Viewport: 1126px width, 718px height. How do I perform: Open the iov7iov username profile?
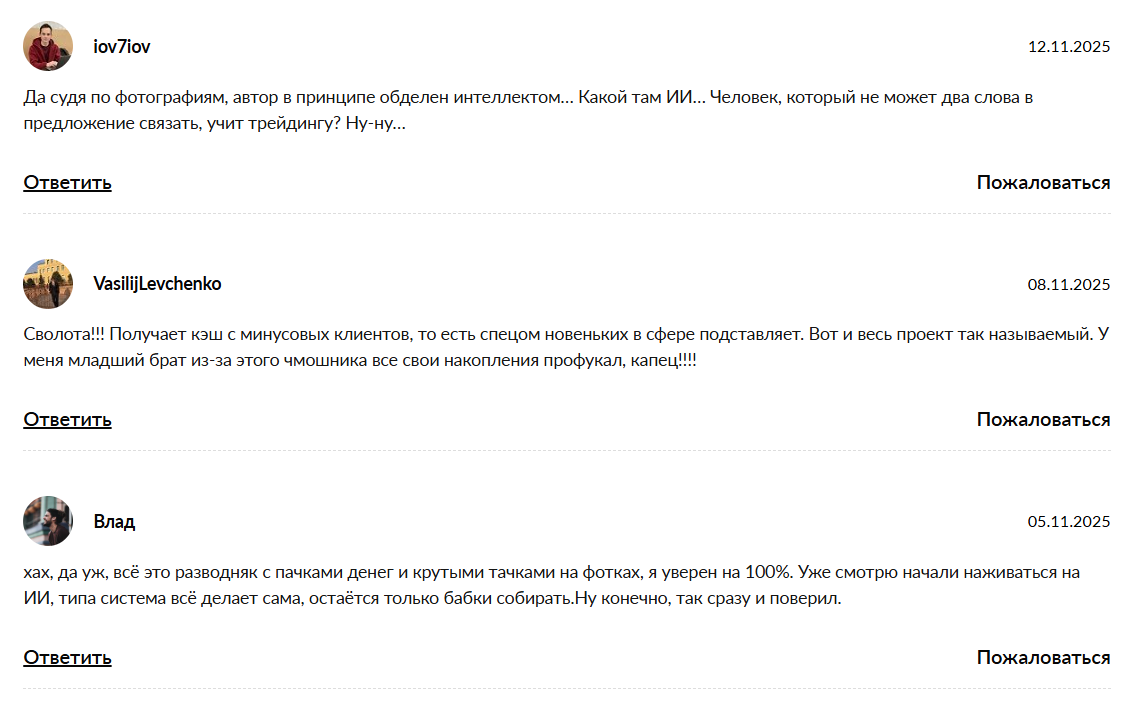coord(122,46)
